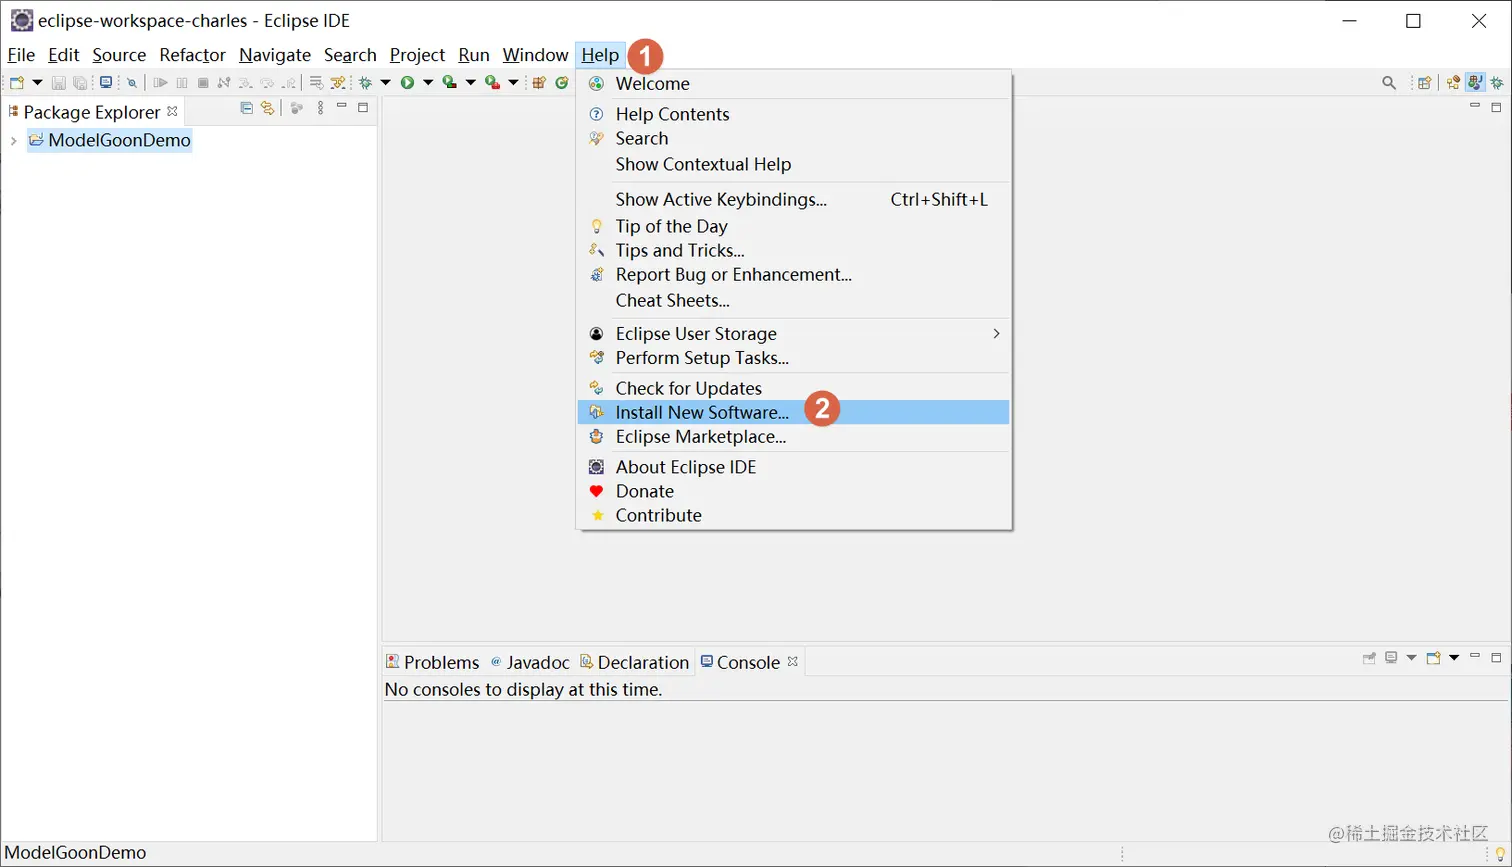
Task: Expand the ModelGoonDemo project tree arrow
Action: click(x=13, y=141)
